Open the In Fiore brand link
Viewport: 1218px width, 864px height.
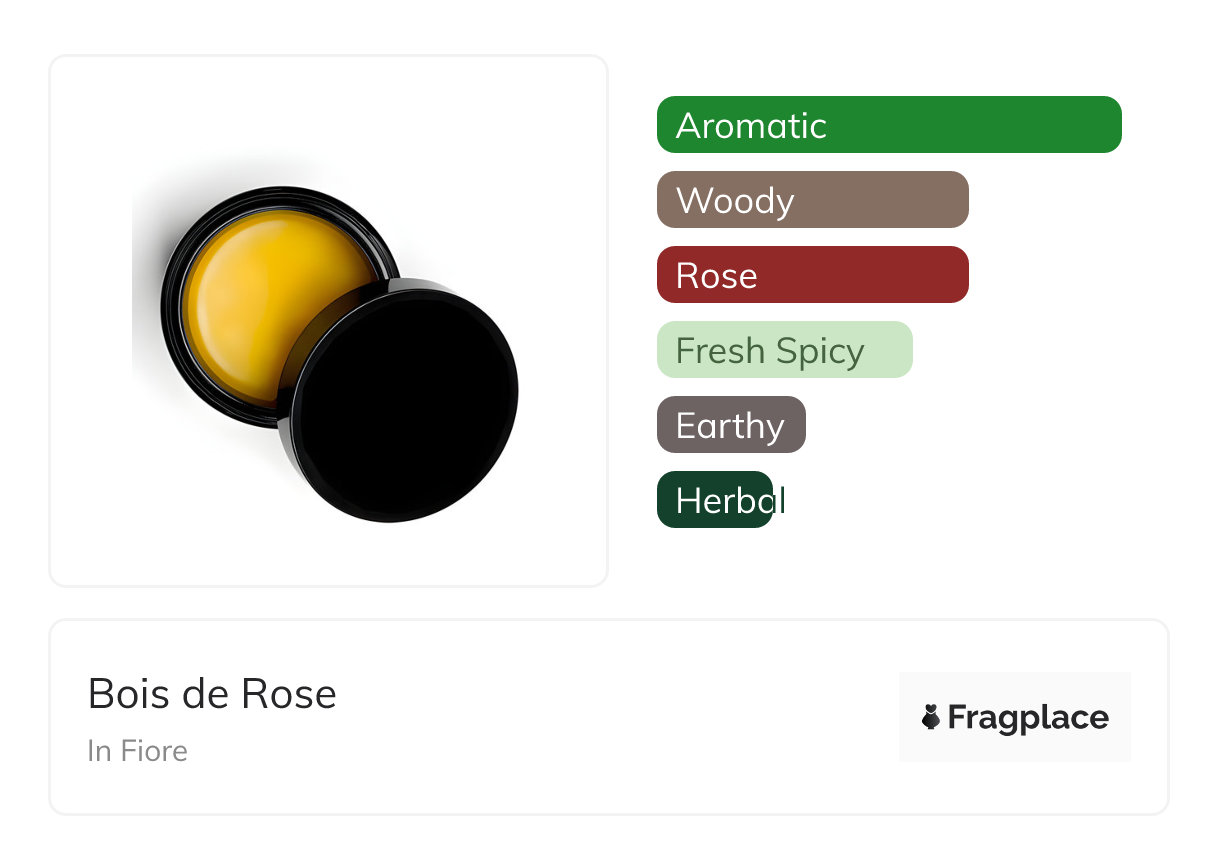pyautogui.click(x=137, y=751)
